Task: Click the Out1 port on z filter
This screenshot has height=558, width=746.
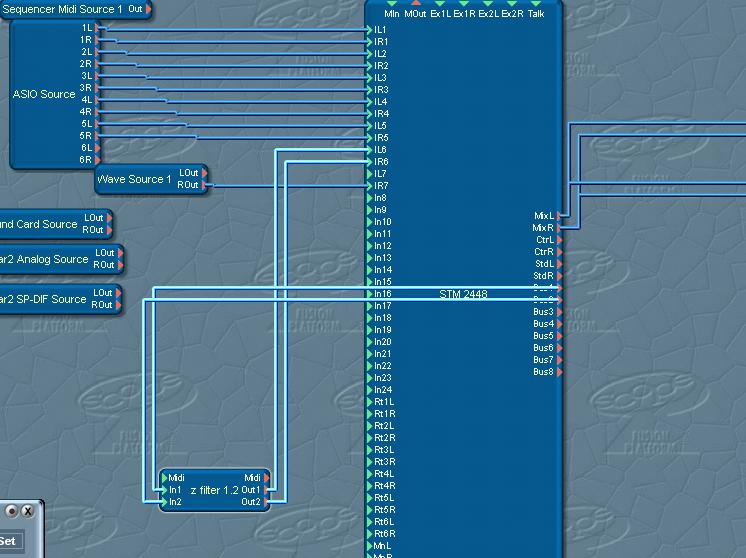Action: coord(266,489)
